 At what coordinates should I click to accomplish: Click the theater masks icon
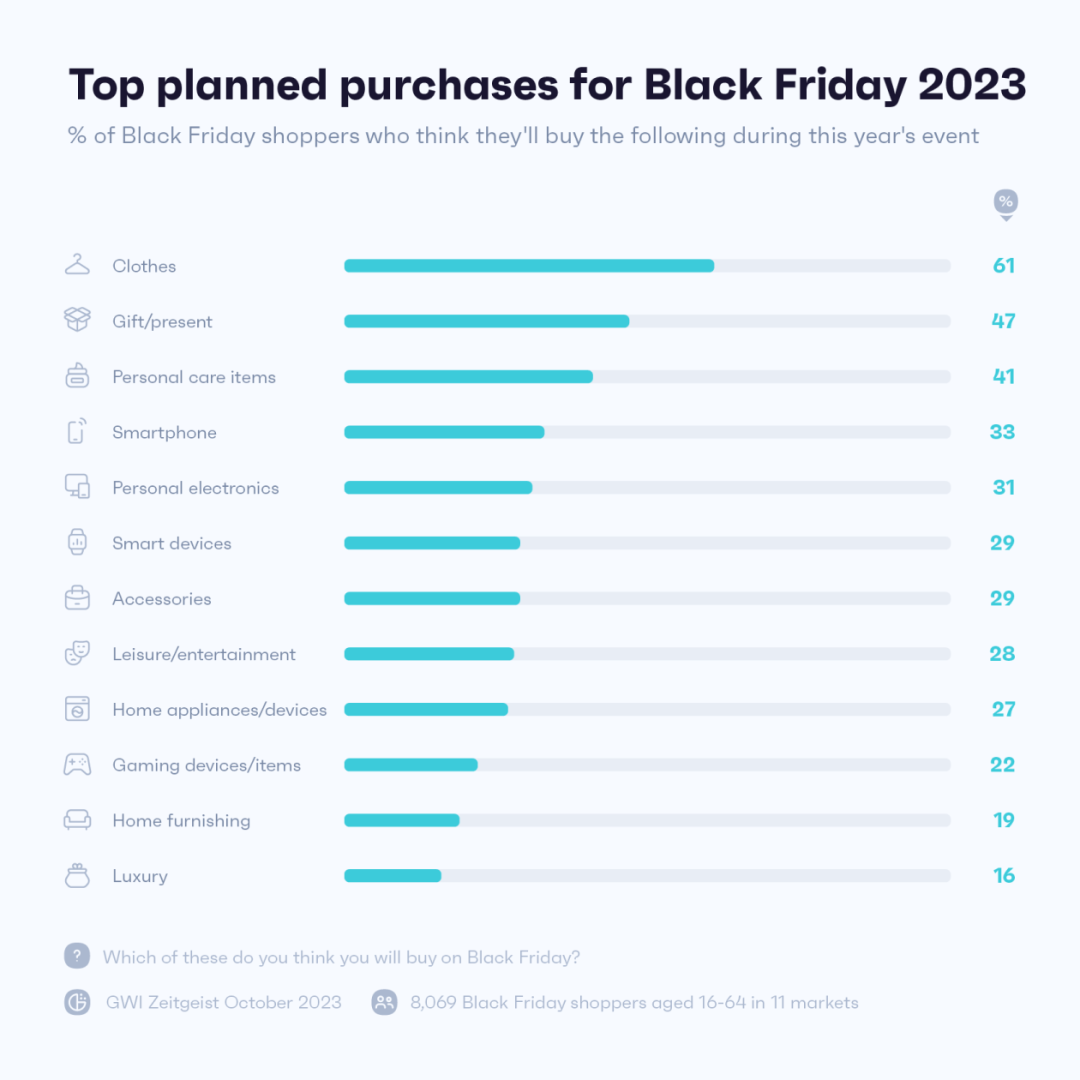77,653
